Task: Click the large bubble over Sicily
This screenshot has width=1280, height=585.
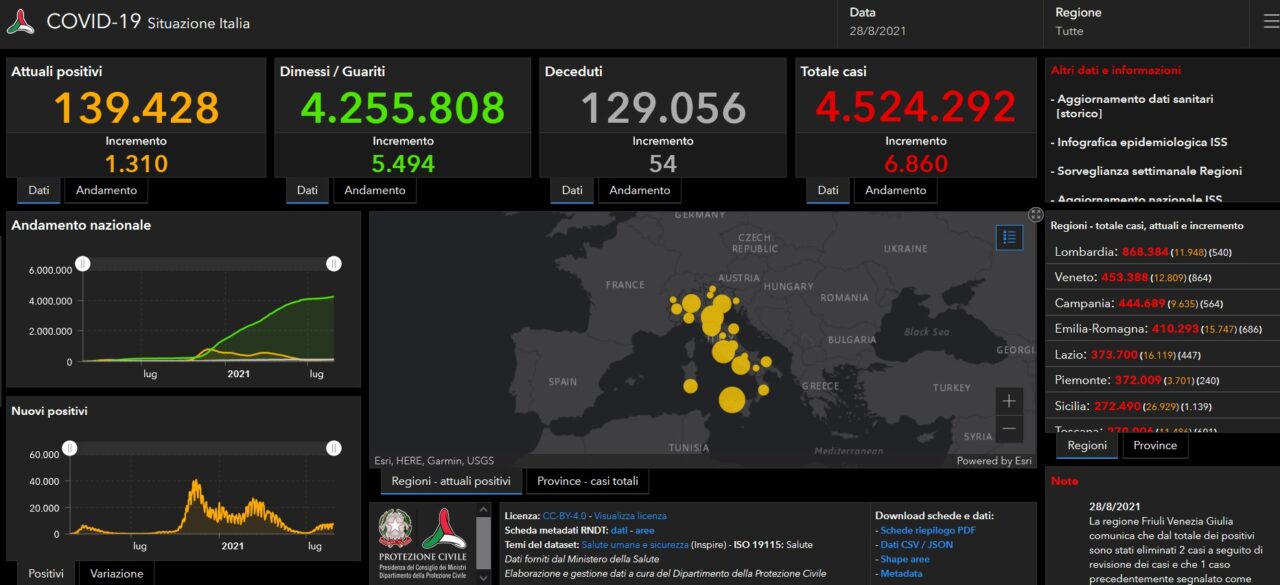Action: coord(732,400)
